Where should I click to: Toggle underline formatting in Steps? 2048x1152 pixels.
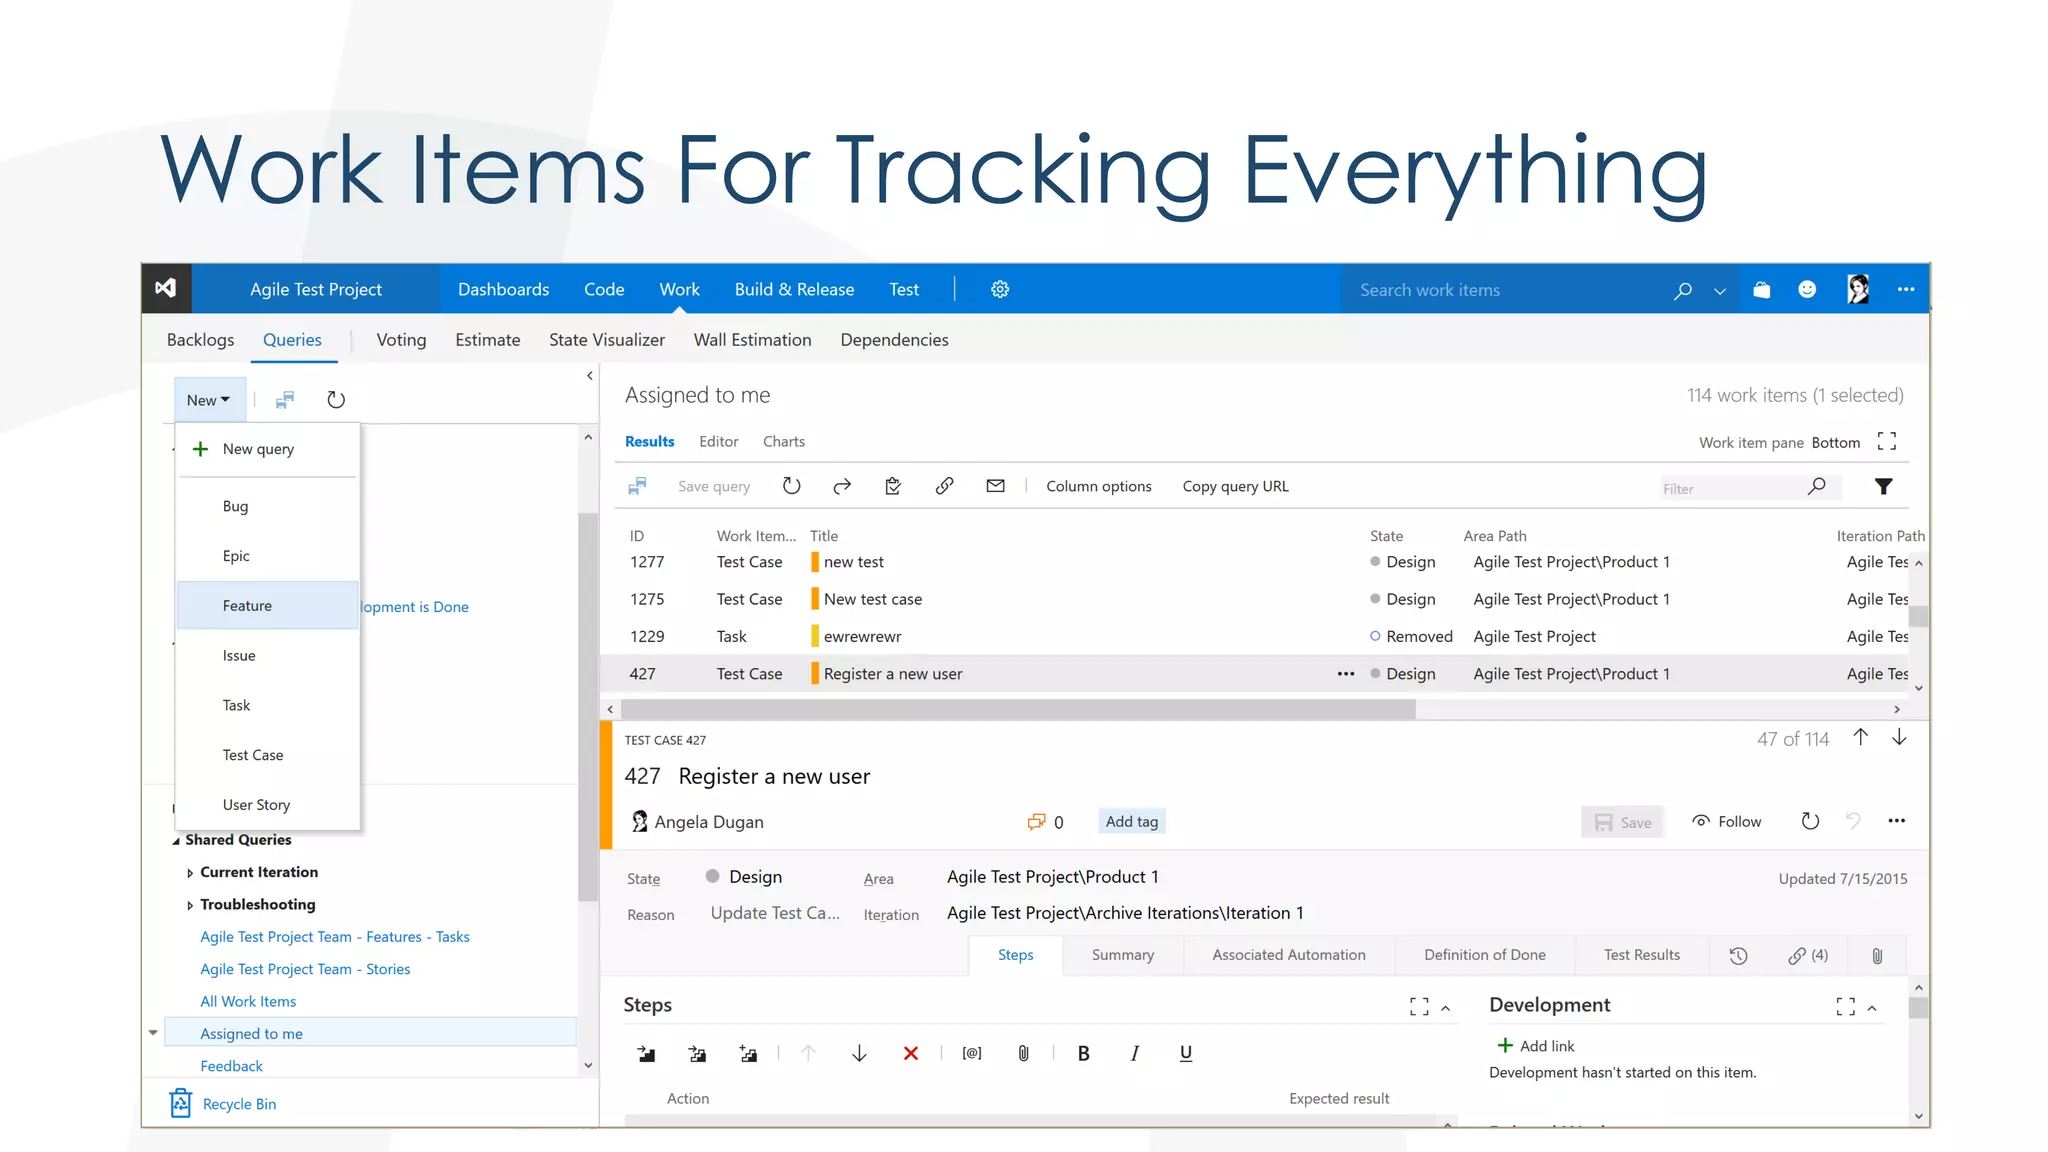pyautogui.click(x=1185, y=1053)
